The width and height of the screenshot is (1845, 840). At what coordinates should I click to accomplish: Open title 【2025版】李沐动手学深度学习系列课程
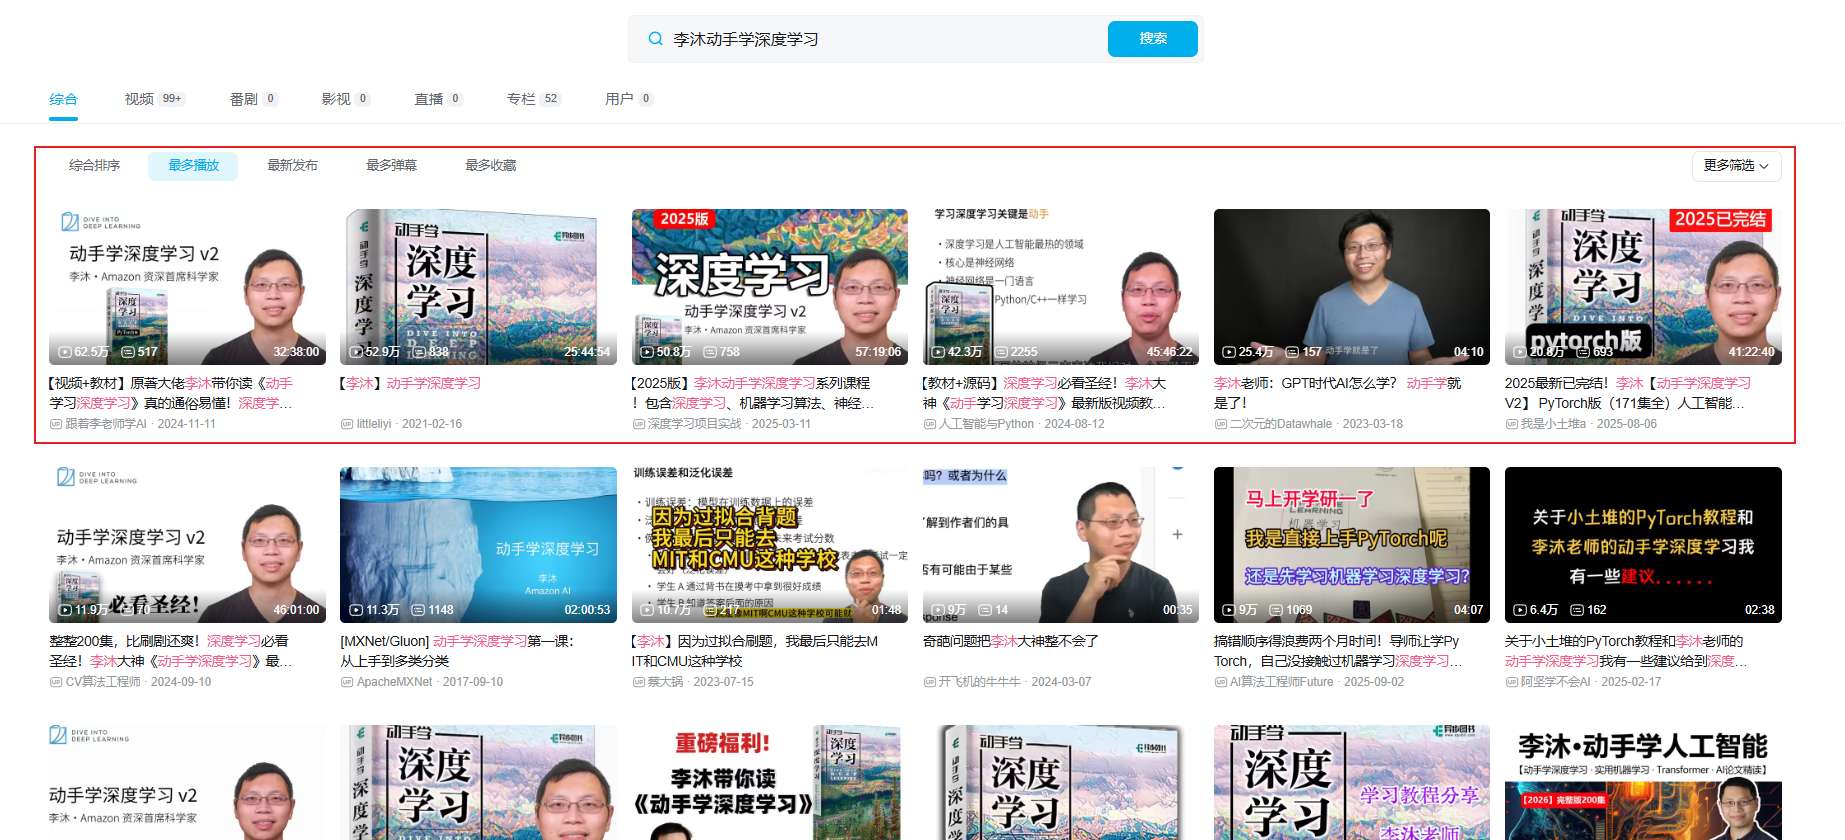[x=753, y=393]
